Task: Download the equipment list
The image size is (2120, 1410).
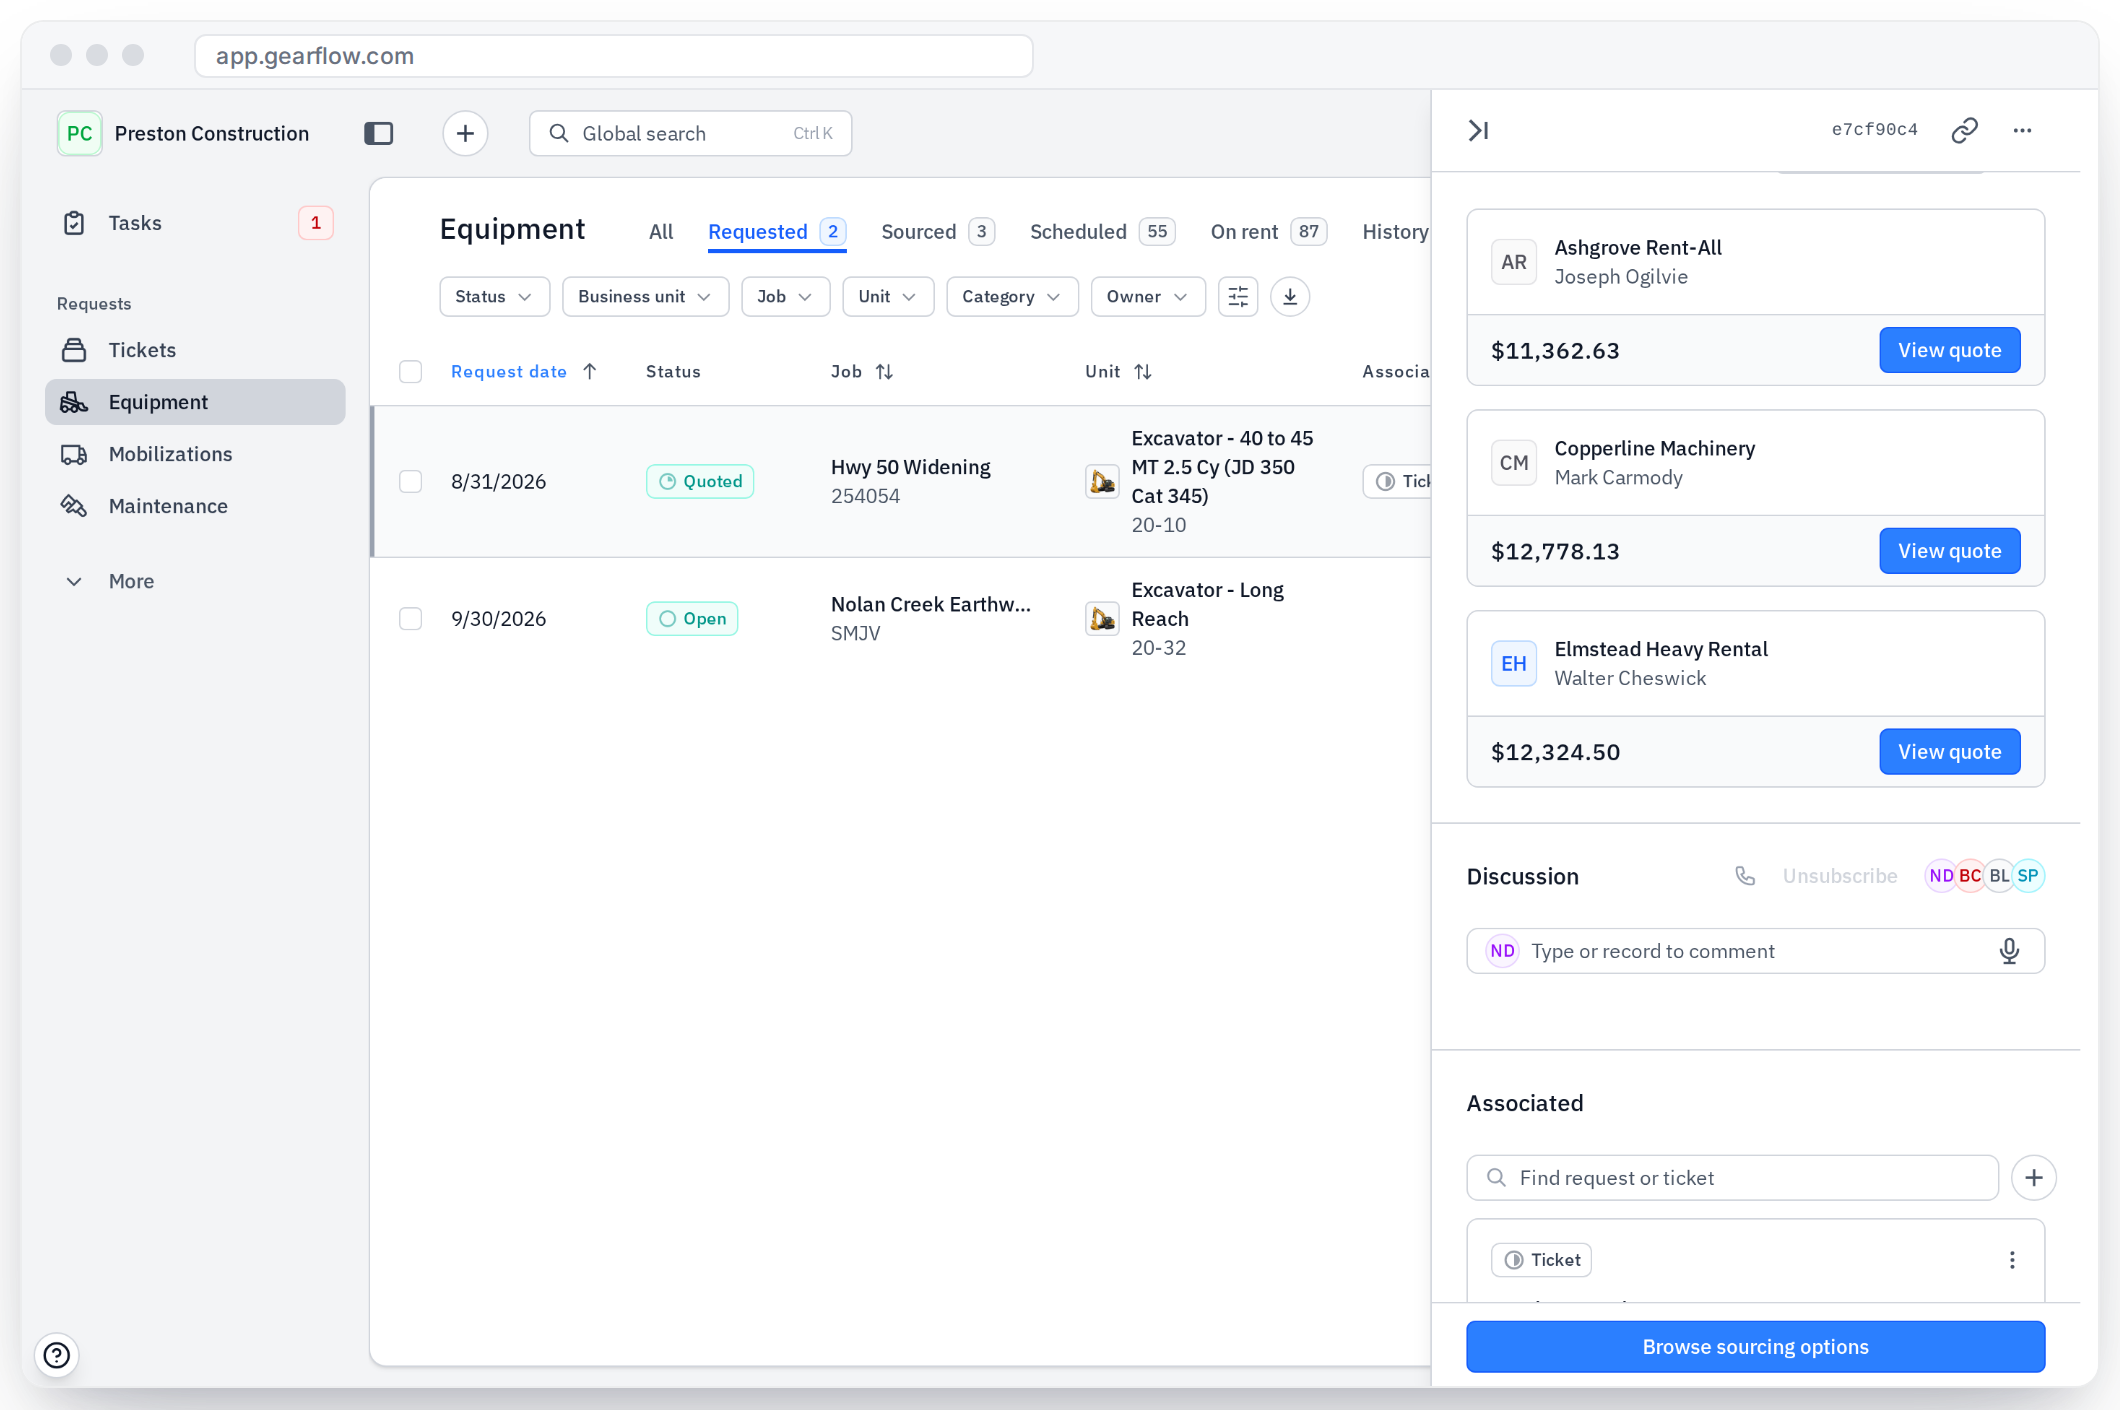Action: tap(1290, 297)
